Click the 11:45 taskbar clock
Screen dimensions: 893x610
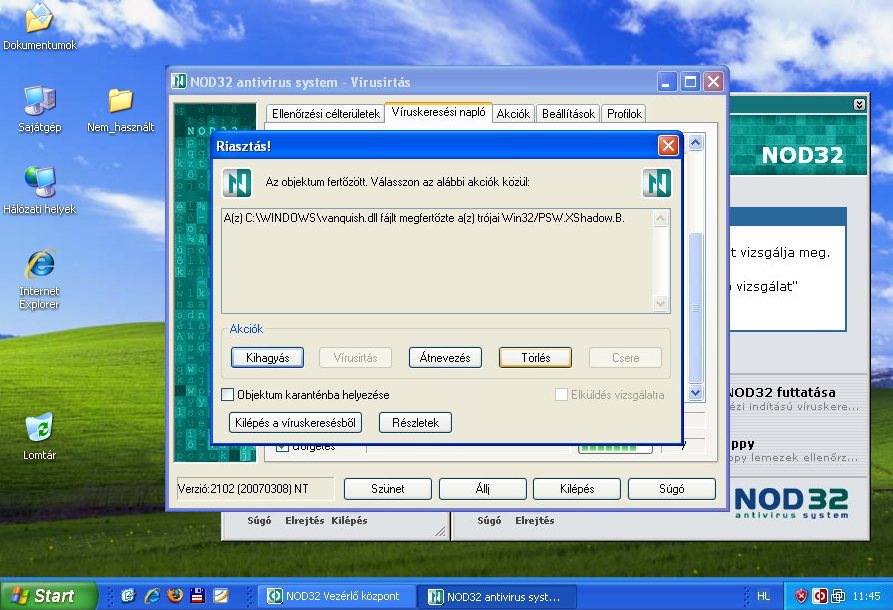[866, 596]
